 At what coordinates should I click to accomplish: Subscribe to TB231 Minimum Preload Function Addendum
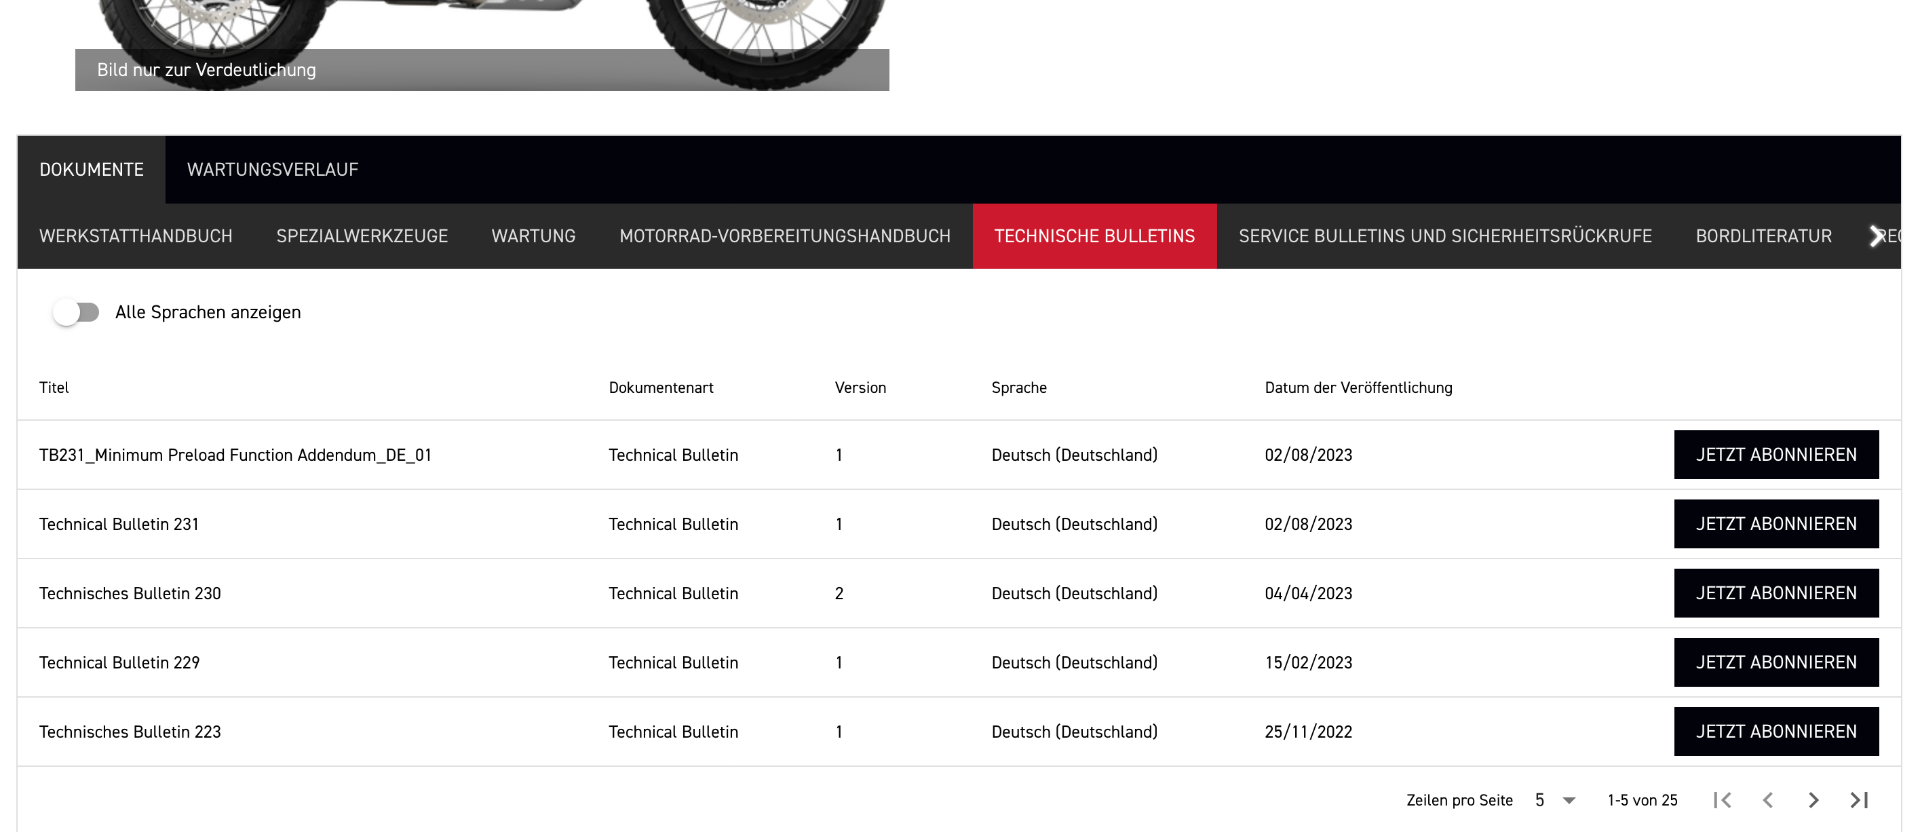click(1776, 455)
